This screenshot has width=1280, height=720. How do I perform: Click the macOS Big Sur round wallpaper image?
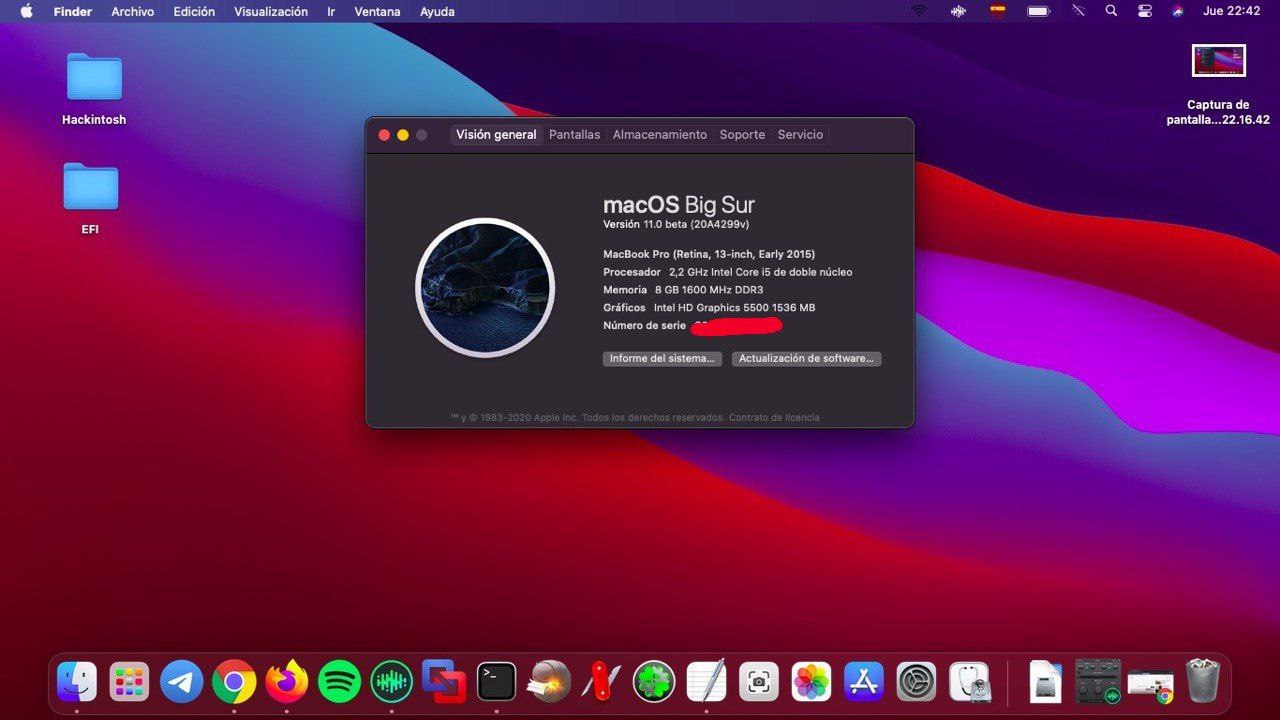pos(485,288)
